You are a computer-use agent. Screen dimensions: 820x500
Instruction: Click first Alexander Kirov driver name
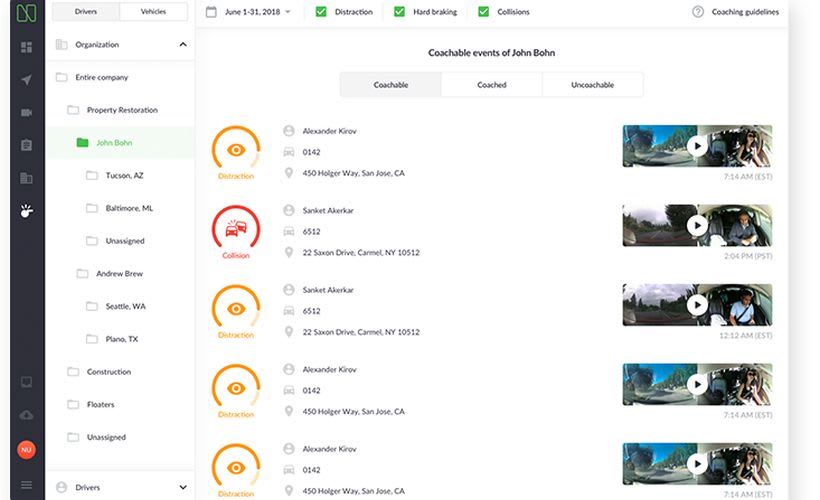point(329,131)
